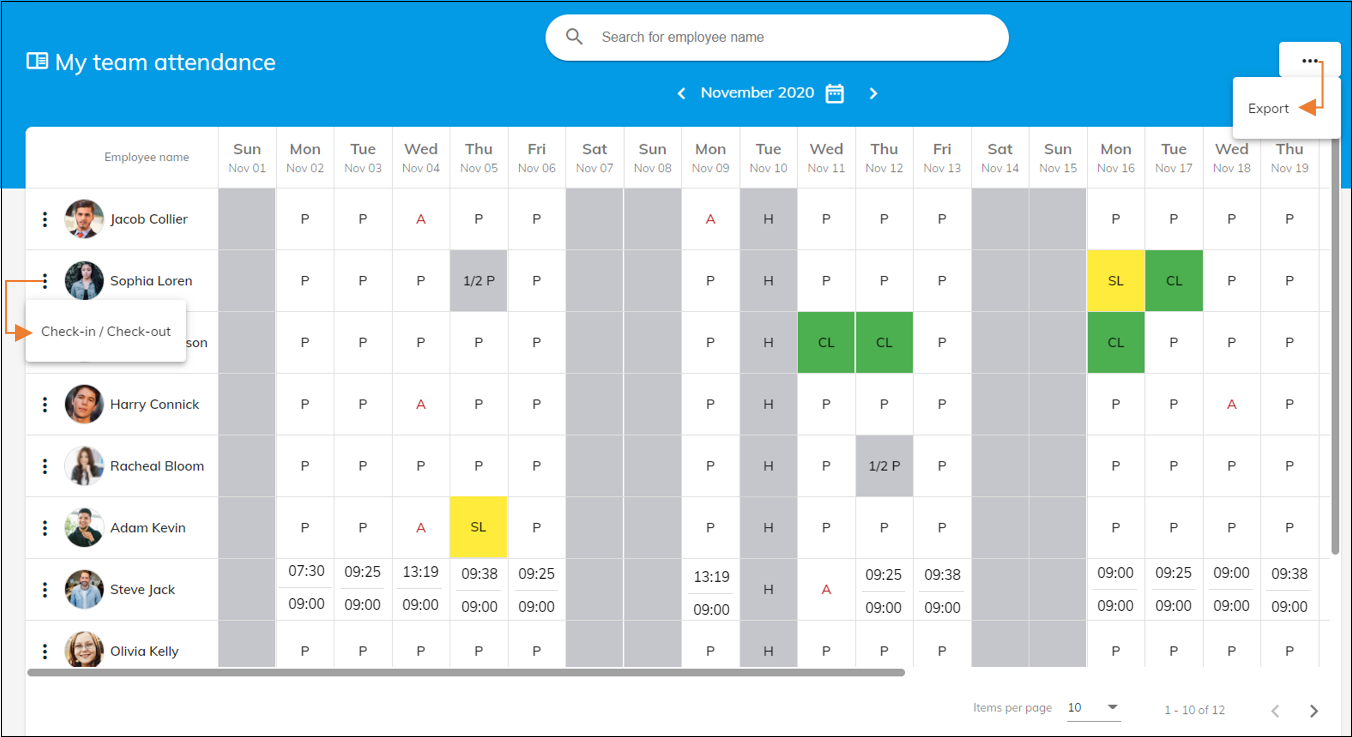The height and width of the screenshot is (737, 1352).
Task: Click the previous page pagination arrow
Action: (x=1275, y=710)
